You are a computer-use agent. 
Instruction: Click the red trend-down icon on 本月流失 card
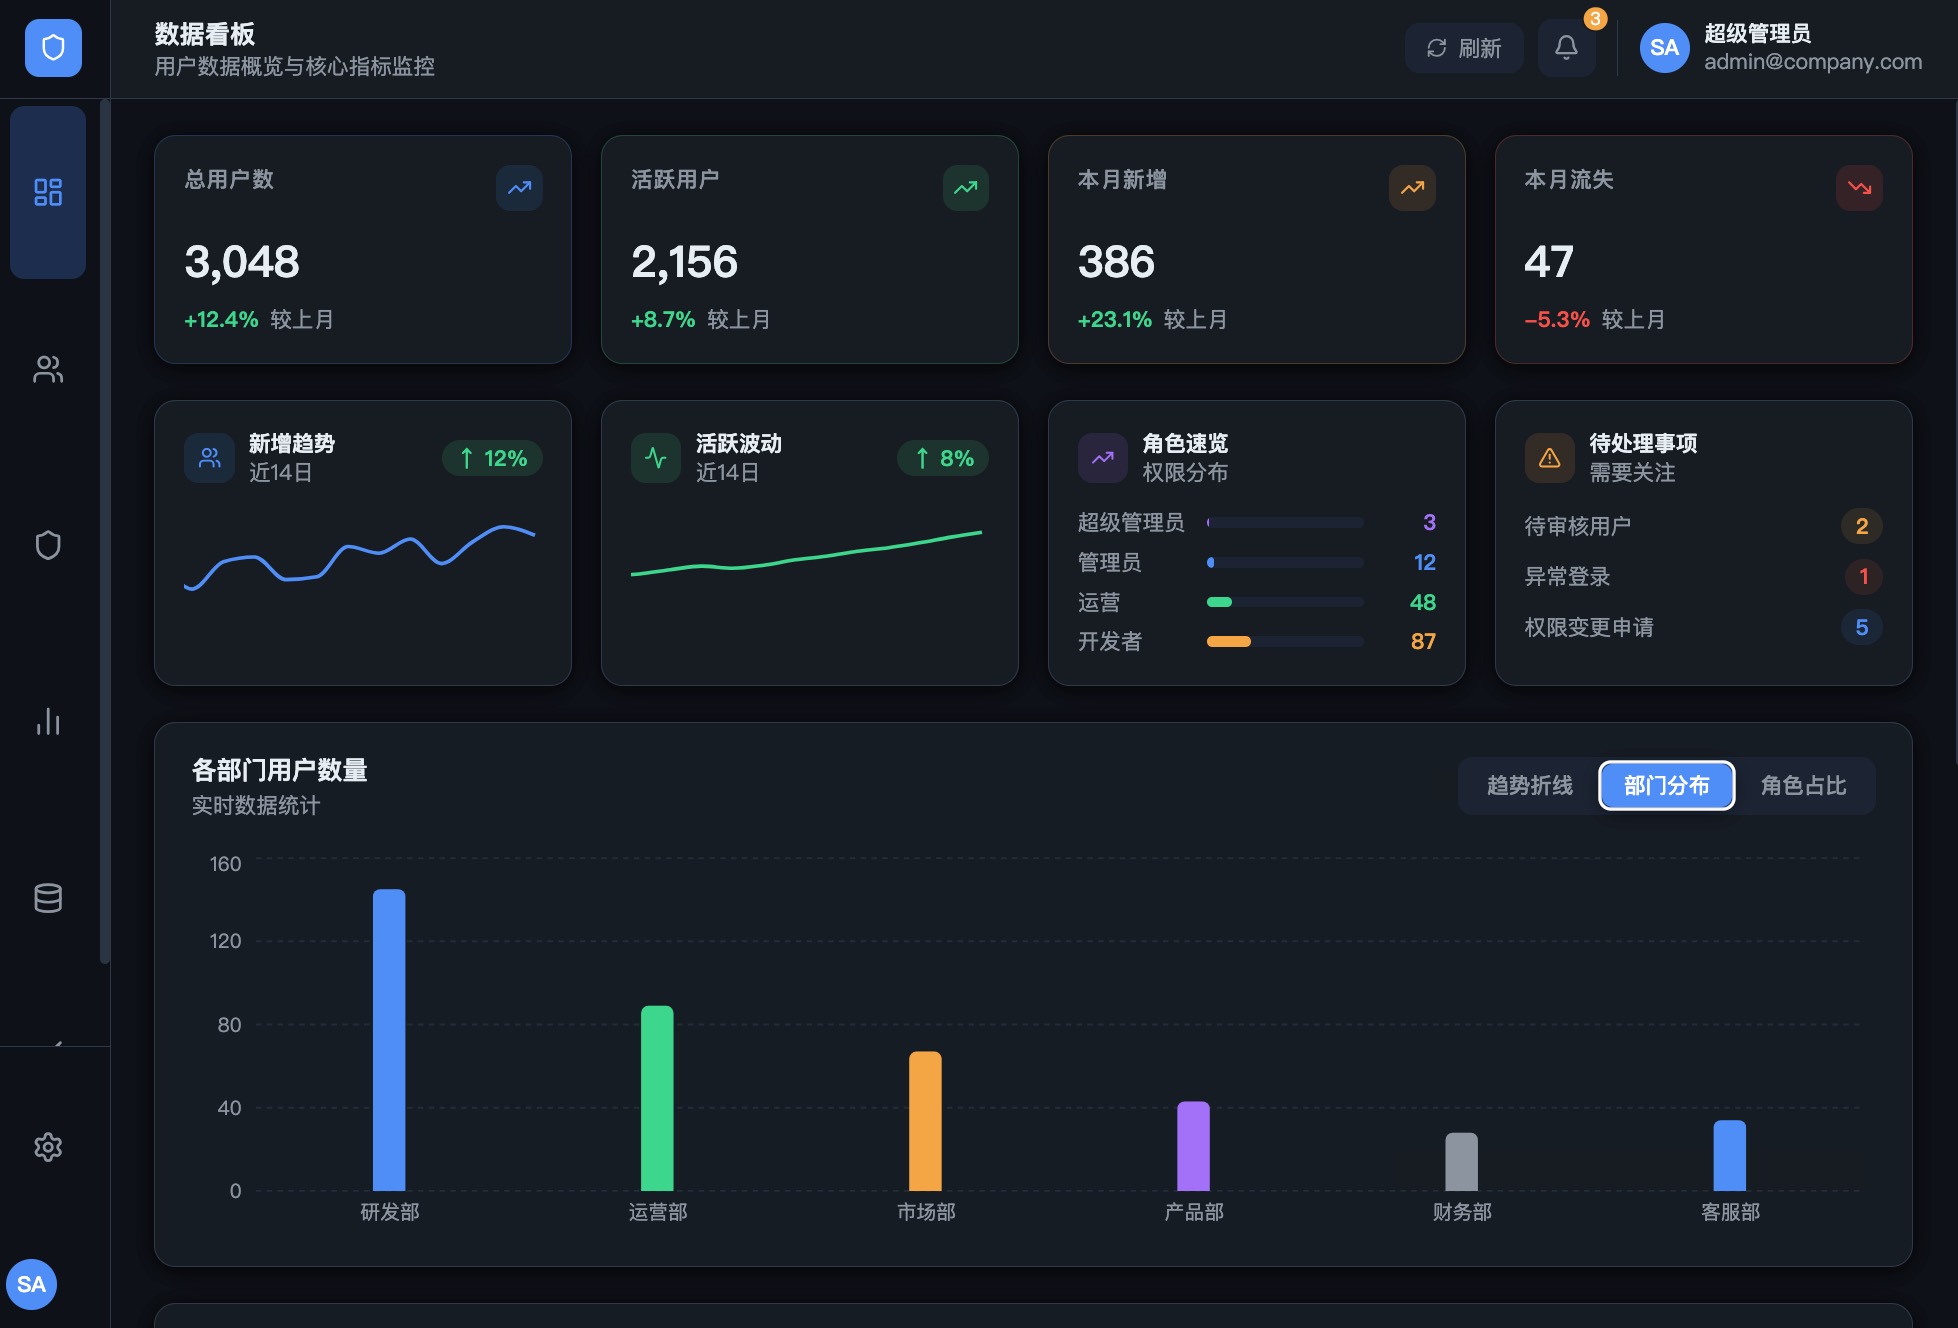pyautogui.click(x=1859, y=188)
